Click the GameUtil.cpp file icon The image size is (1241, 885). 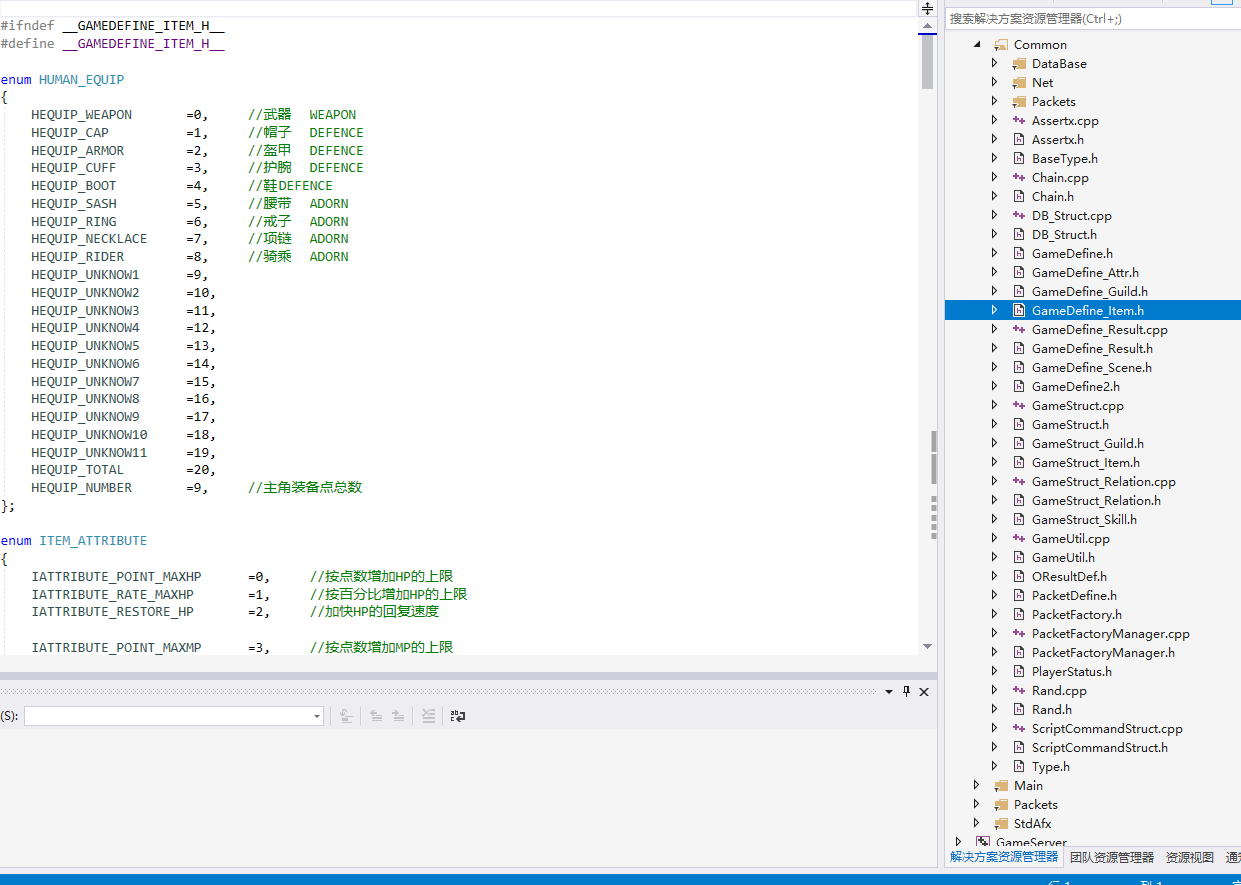tap(1019, 539)
